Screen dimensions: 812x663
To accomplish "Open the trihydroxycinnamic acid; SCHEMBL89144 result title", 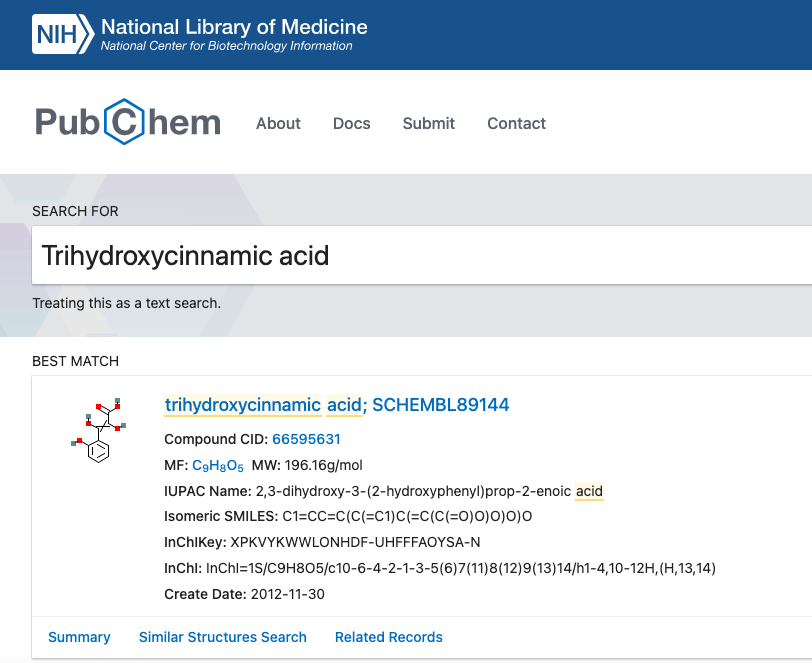I will tap(337, 405).
